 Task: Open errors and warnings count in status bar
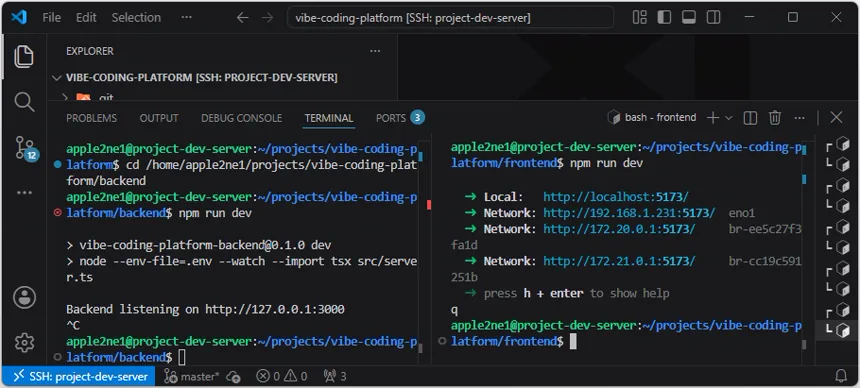[x=282, y=376]
